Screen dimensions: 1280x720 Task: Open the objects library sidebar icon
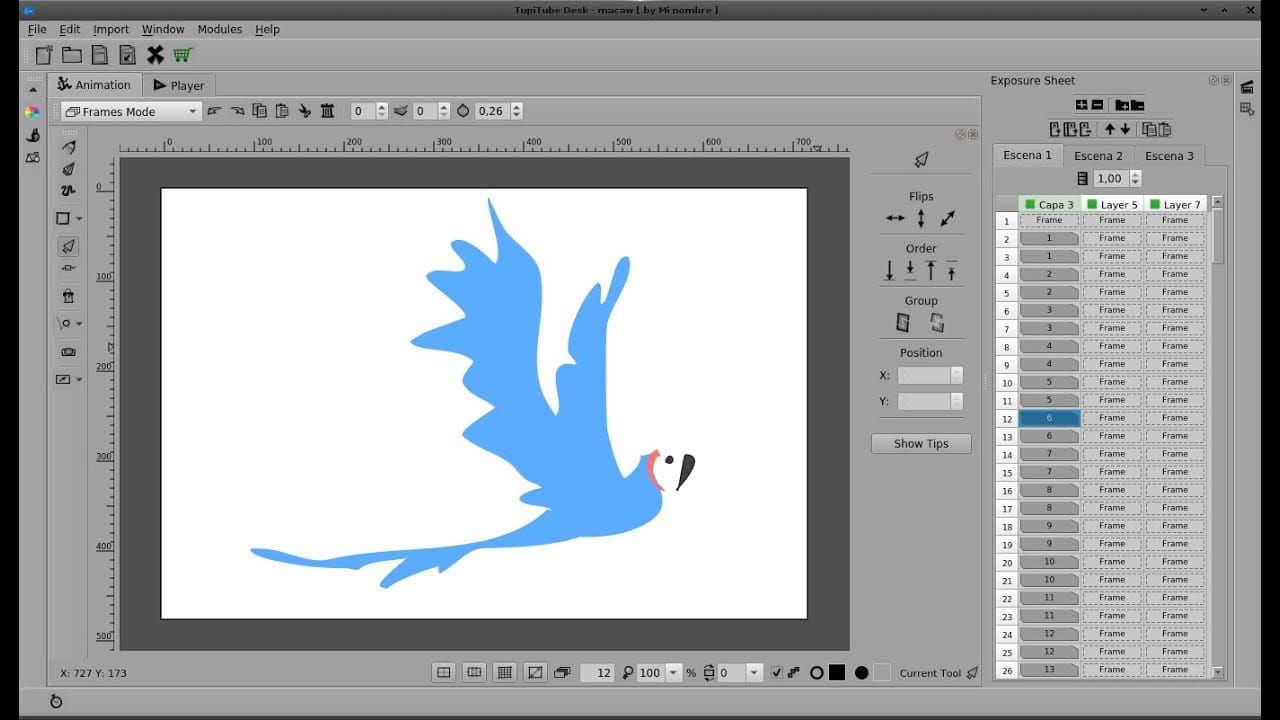click(32, 158)
